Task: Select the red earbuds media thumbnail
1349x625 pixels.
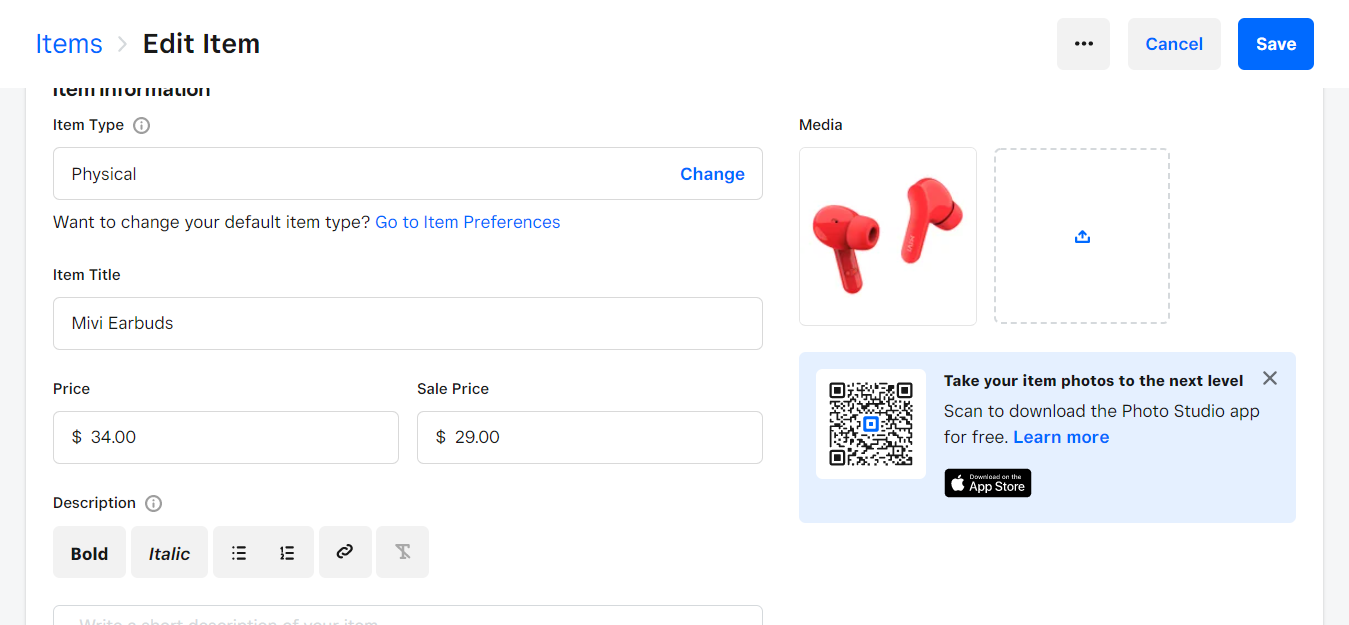Action: [x=887, y=236]
